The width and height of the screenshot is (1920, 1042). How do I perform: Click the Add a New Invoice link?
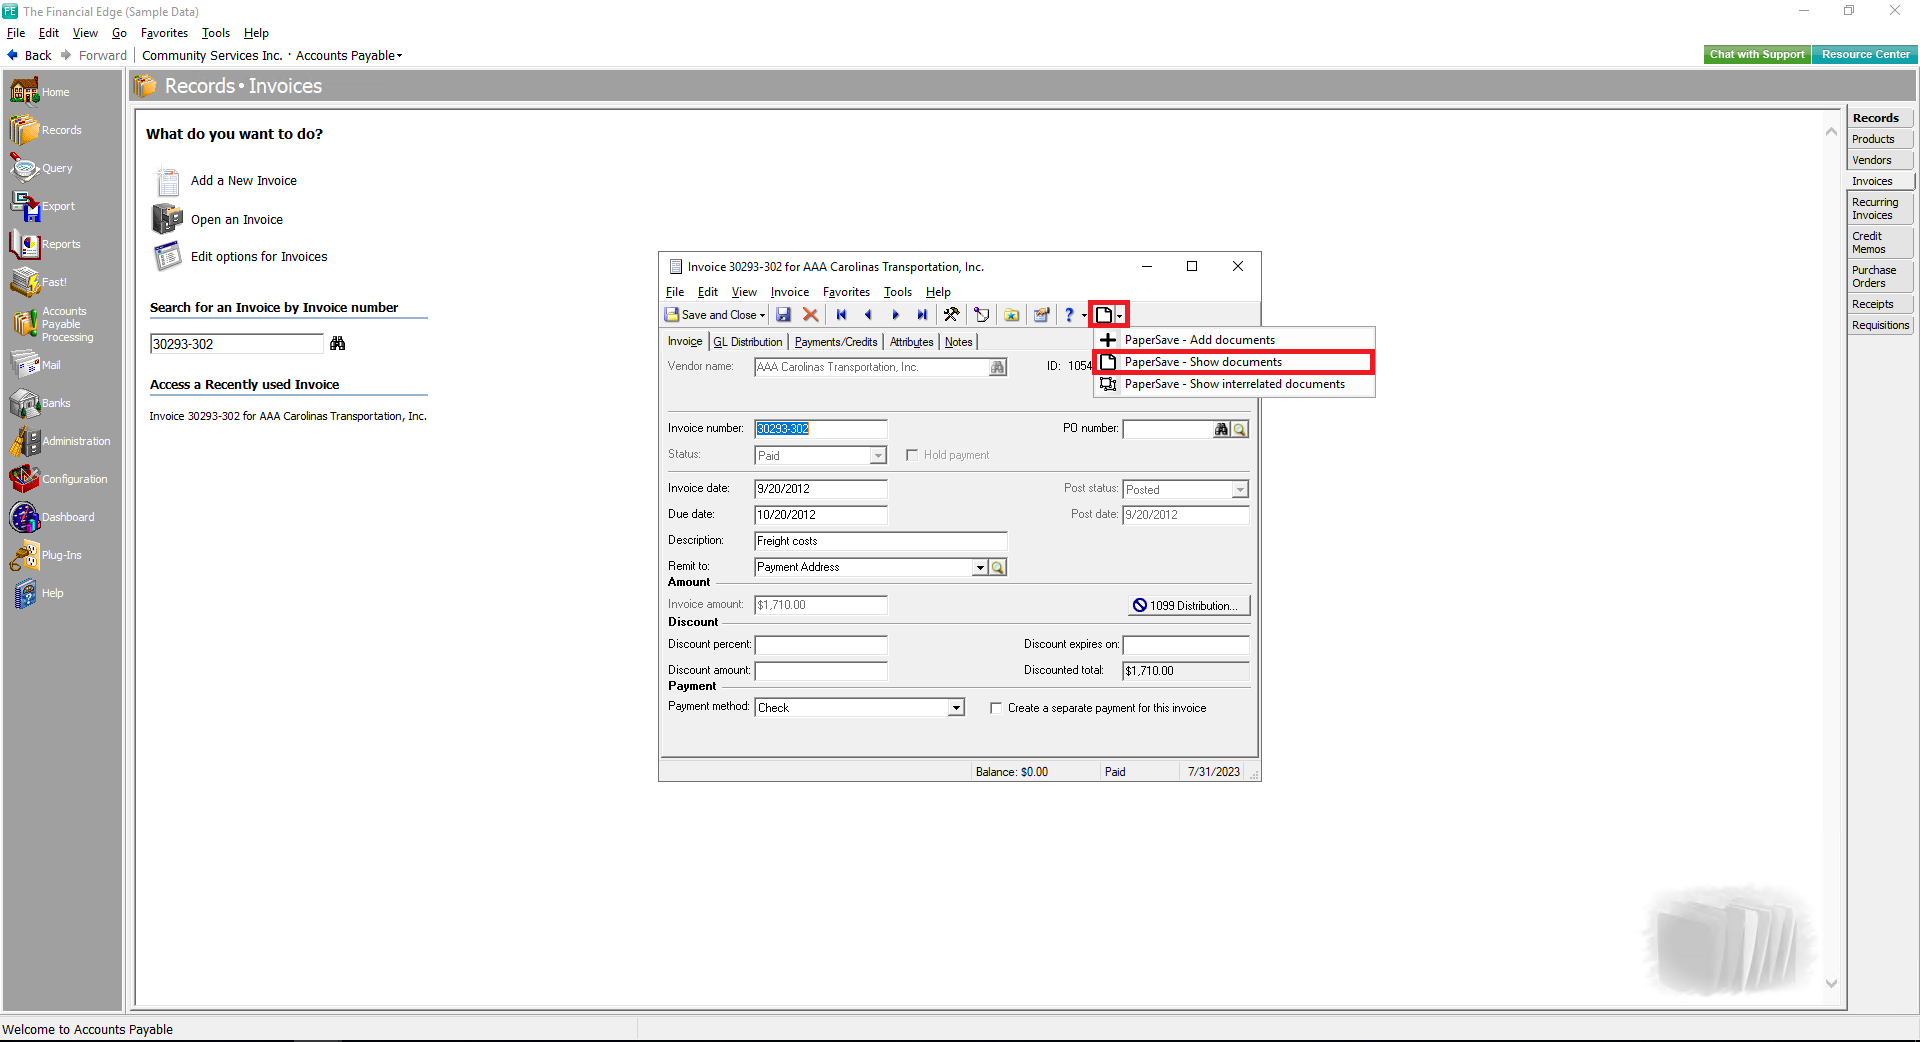pos(243,181)
